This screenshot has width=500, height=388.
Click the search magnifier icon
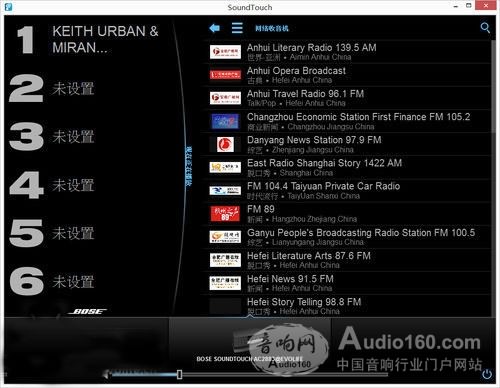point(485,28)
